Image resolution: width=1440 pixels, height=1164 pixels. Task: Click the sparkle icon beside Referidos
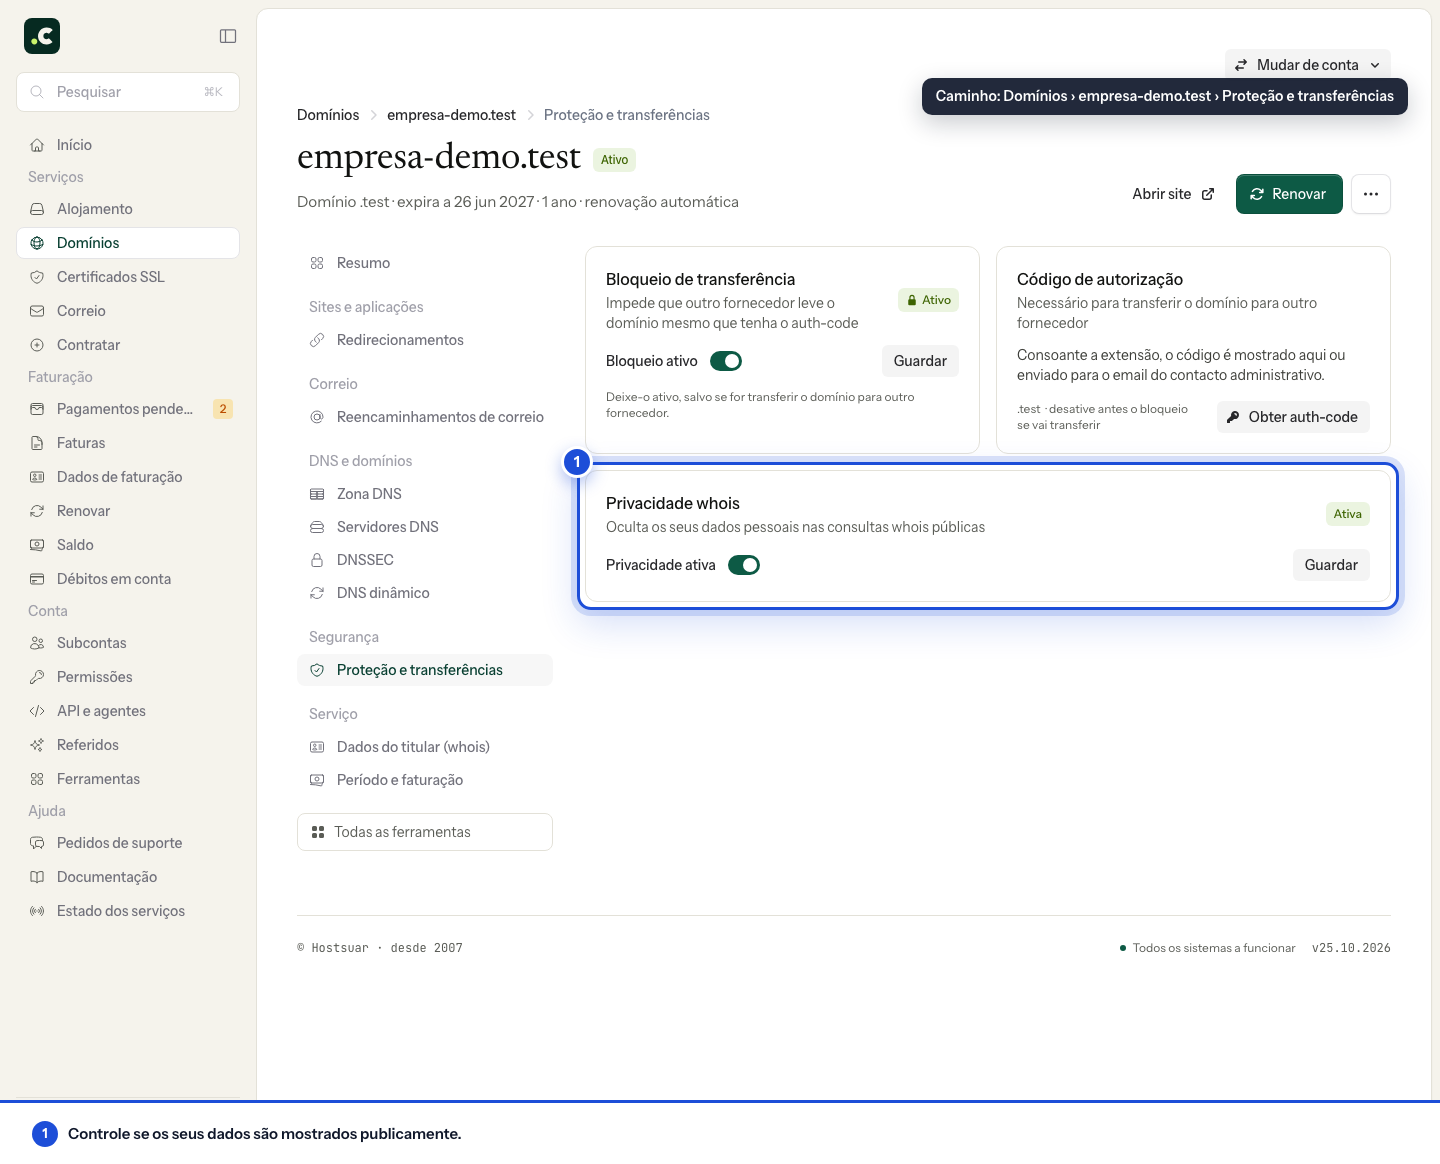pyautogui.click(x=37, y=745)
